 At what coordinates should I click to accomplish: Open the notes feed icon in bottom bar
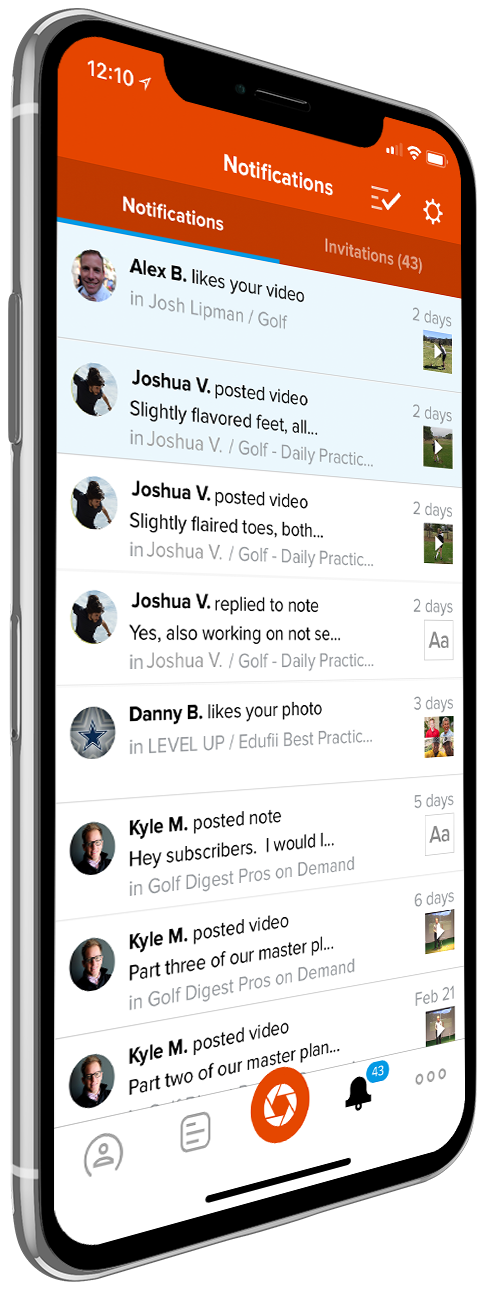point(195,1132)
